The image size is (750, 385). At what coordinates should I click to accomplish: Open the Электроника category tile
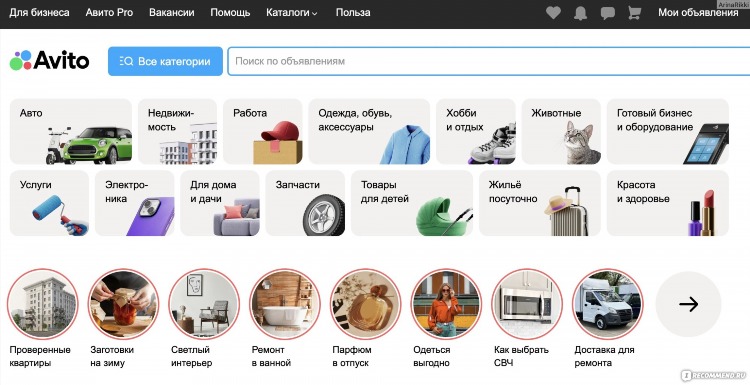click(x=135, y=203)
